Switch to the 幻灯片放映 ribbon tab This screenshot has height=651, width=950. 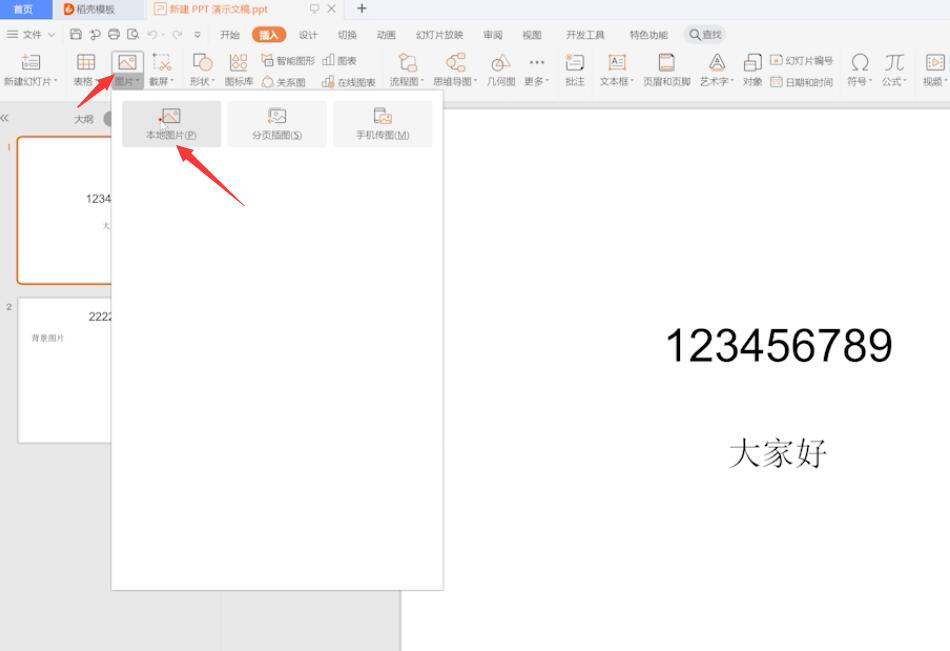[439, 35]
